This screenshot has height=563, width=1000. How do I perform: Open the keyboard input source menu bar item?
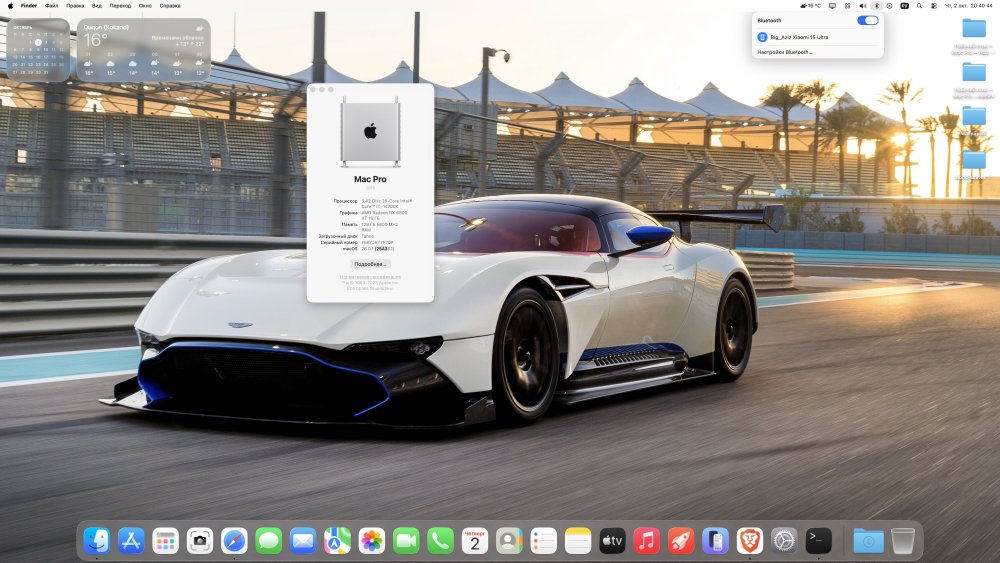(x=904, y=6)
